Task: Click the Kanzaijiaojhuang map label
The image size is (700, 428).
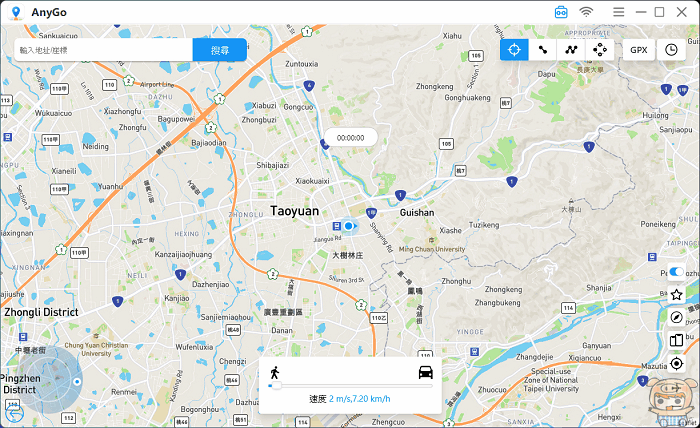Action: click(183, 254)
